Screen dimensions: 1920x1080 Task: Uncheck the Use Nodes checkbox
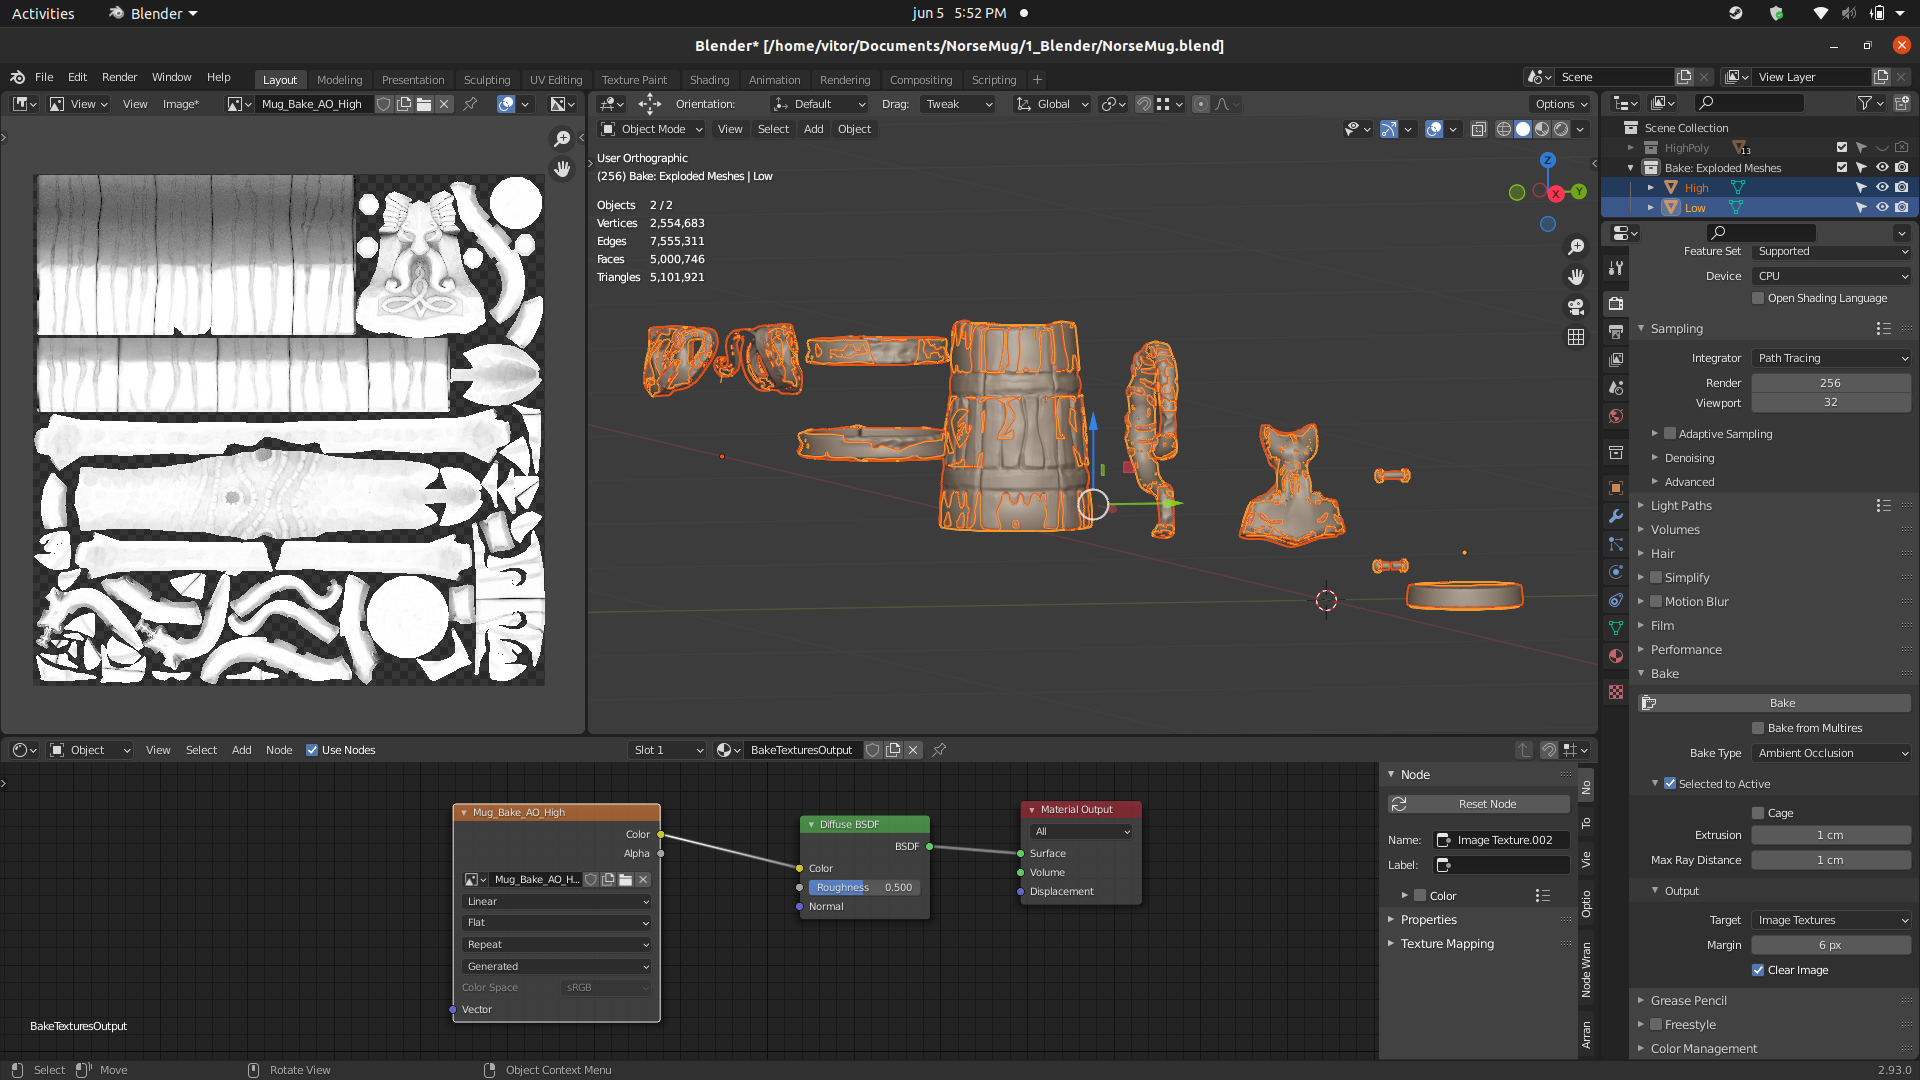(x=312, y=750)
